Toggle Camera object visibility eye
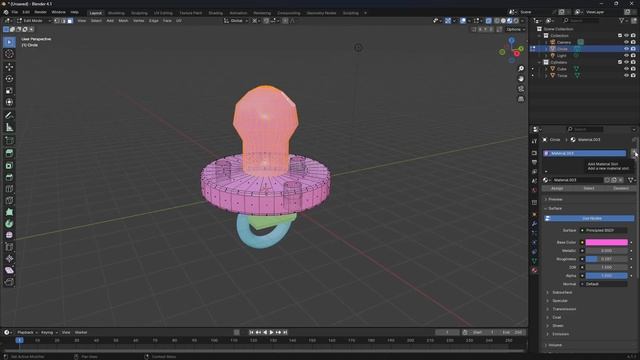640x360 pixels. click(626, 42)
